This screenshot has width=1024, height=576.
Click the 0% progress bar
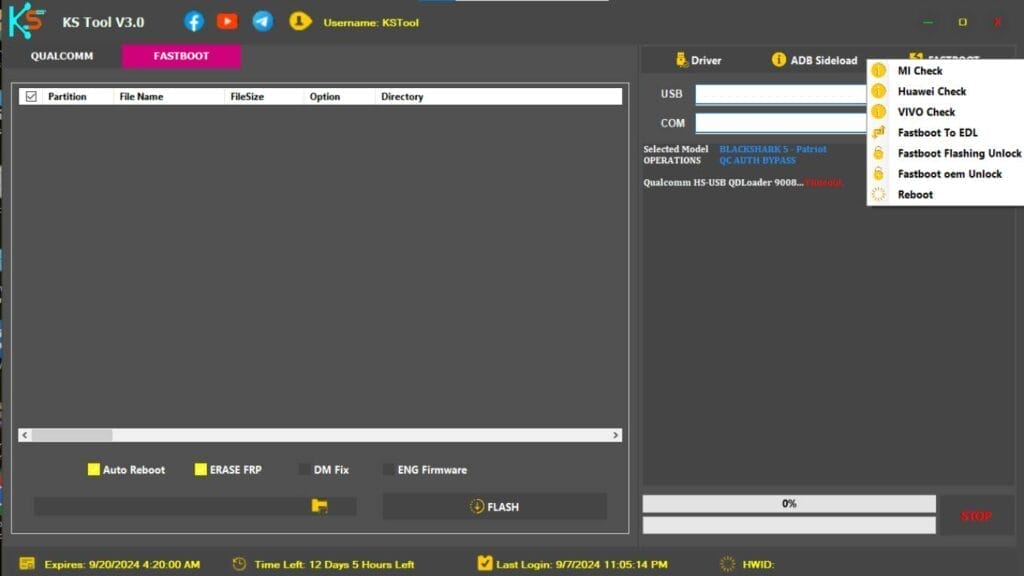789,503
